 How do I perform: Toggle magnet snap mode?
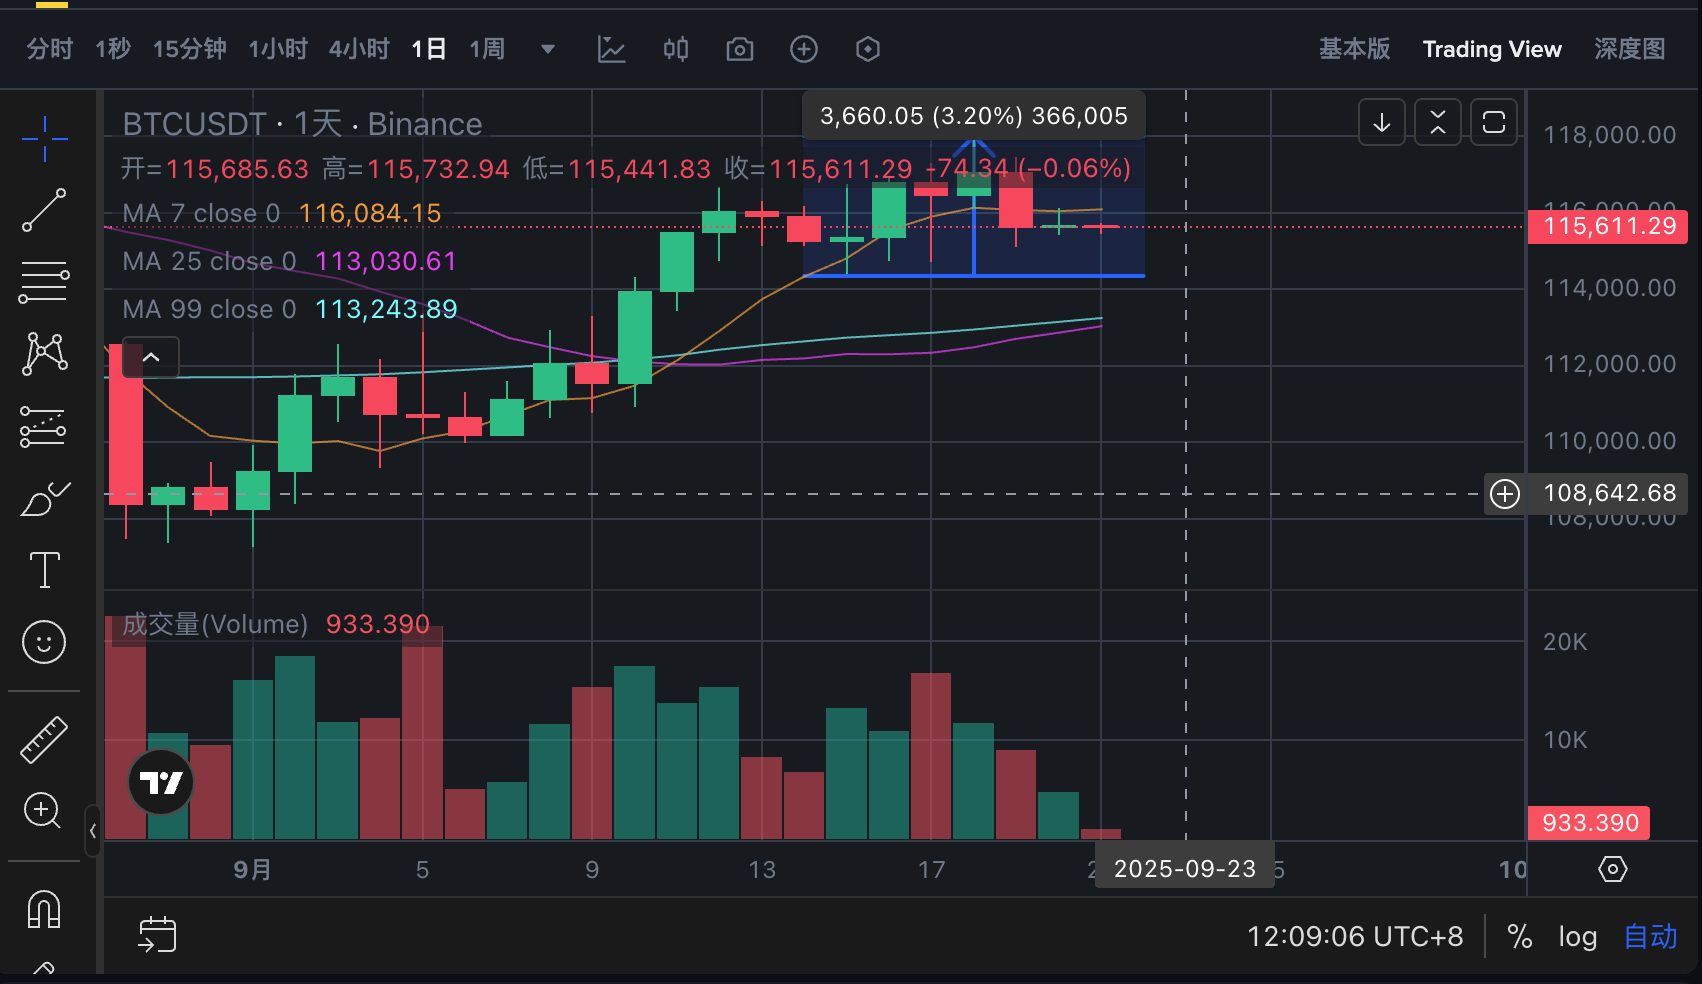coord(44,909)
